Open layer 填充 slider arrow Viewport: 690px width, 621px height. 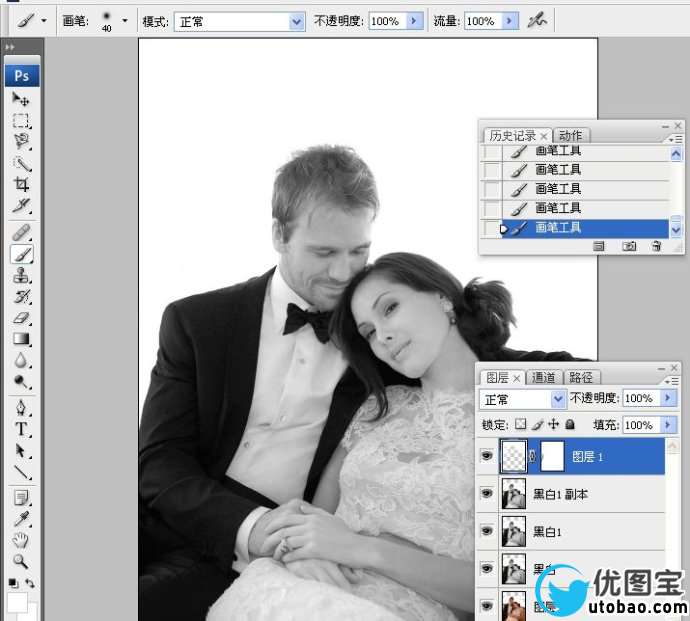click(668, 425)
